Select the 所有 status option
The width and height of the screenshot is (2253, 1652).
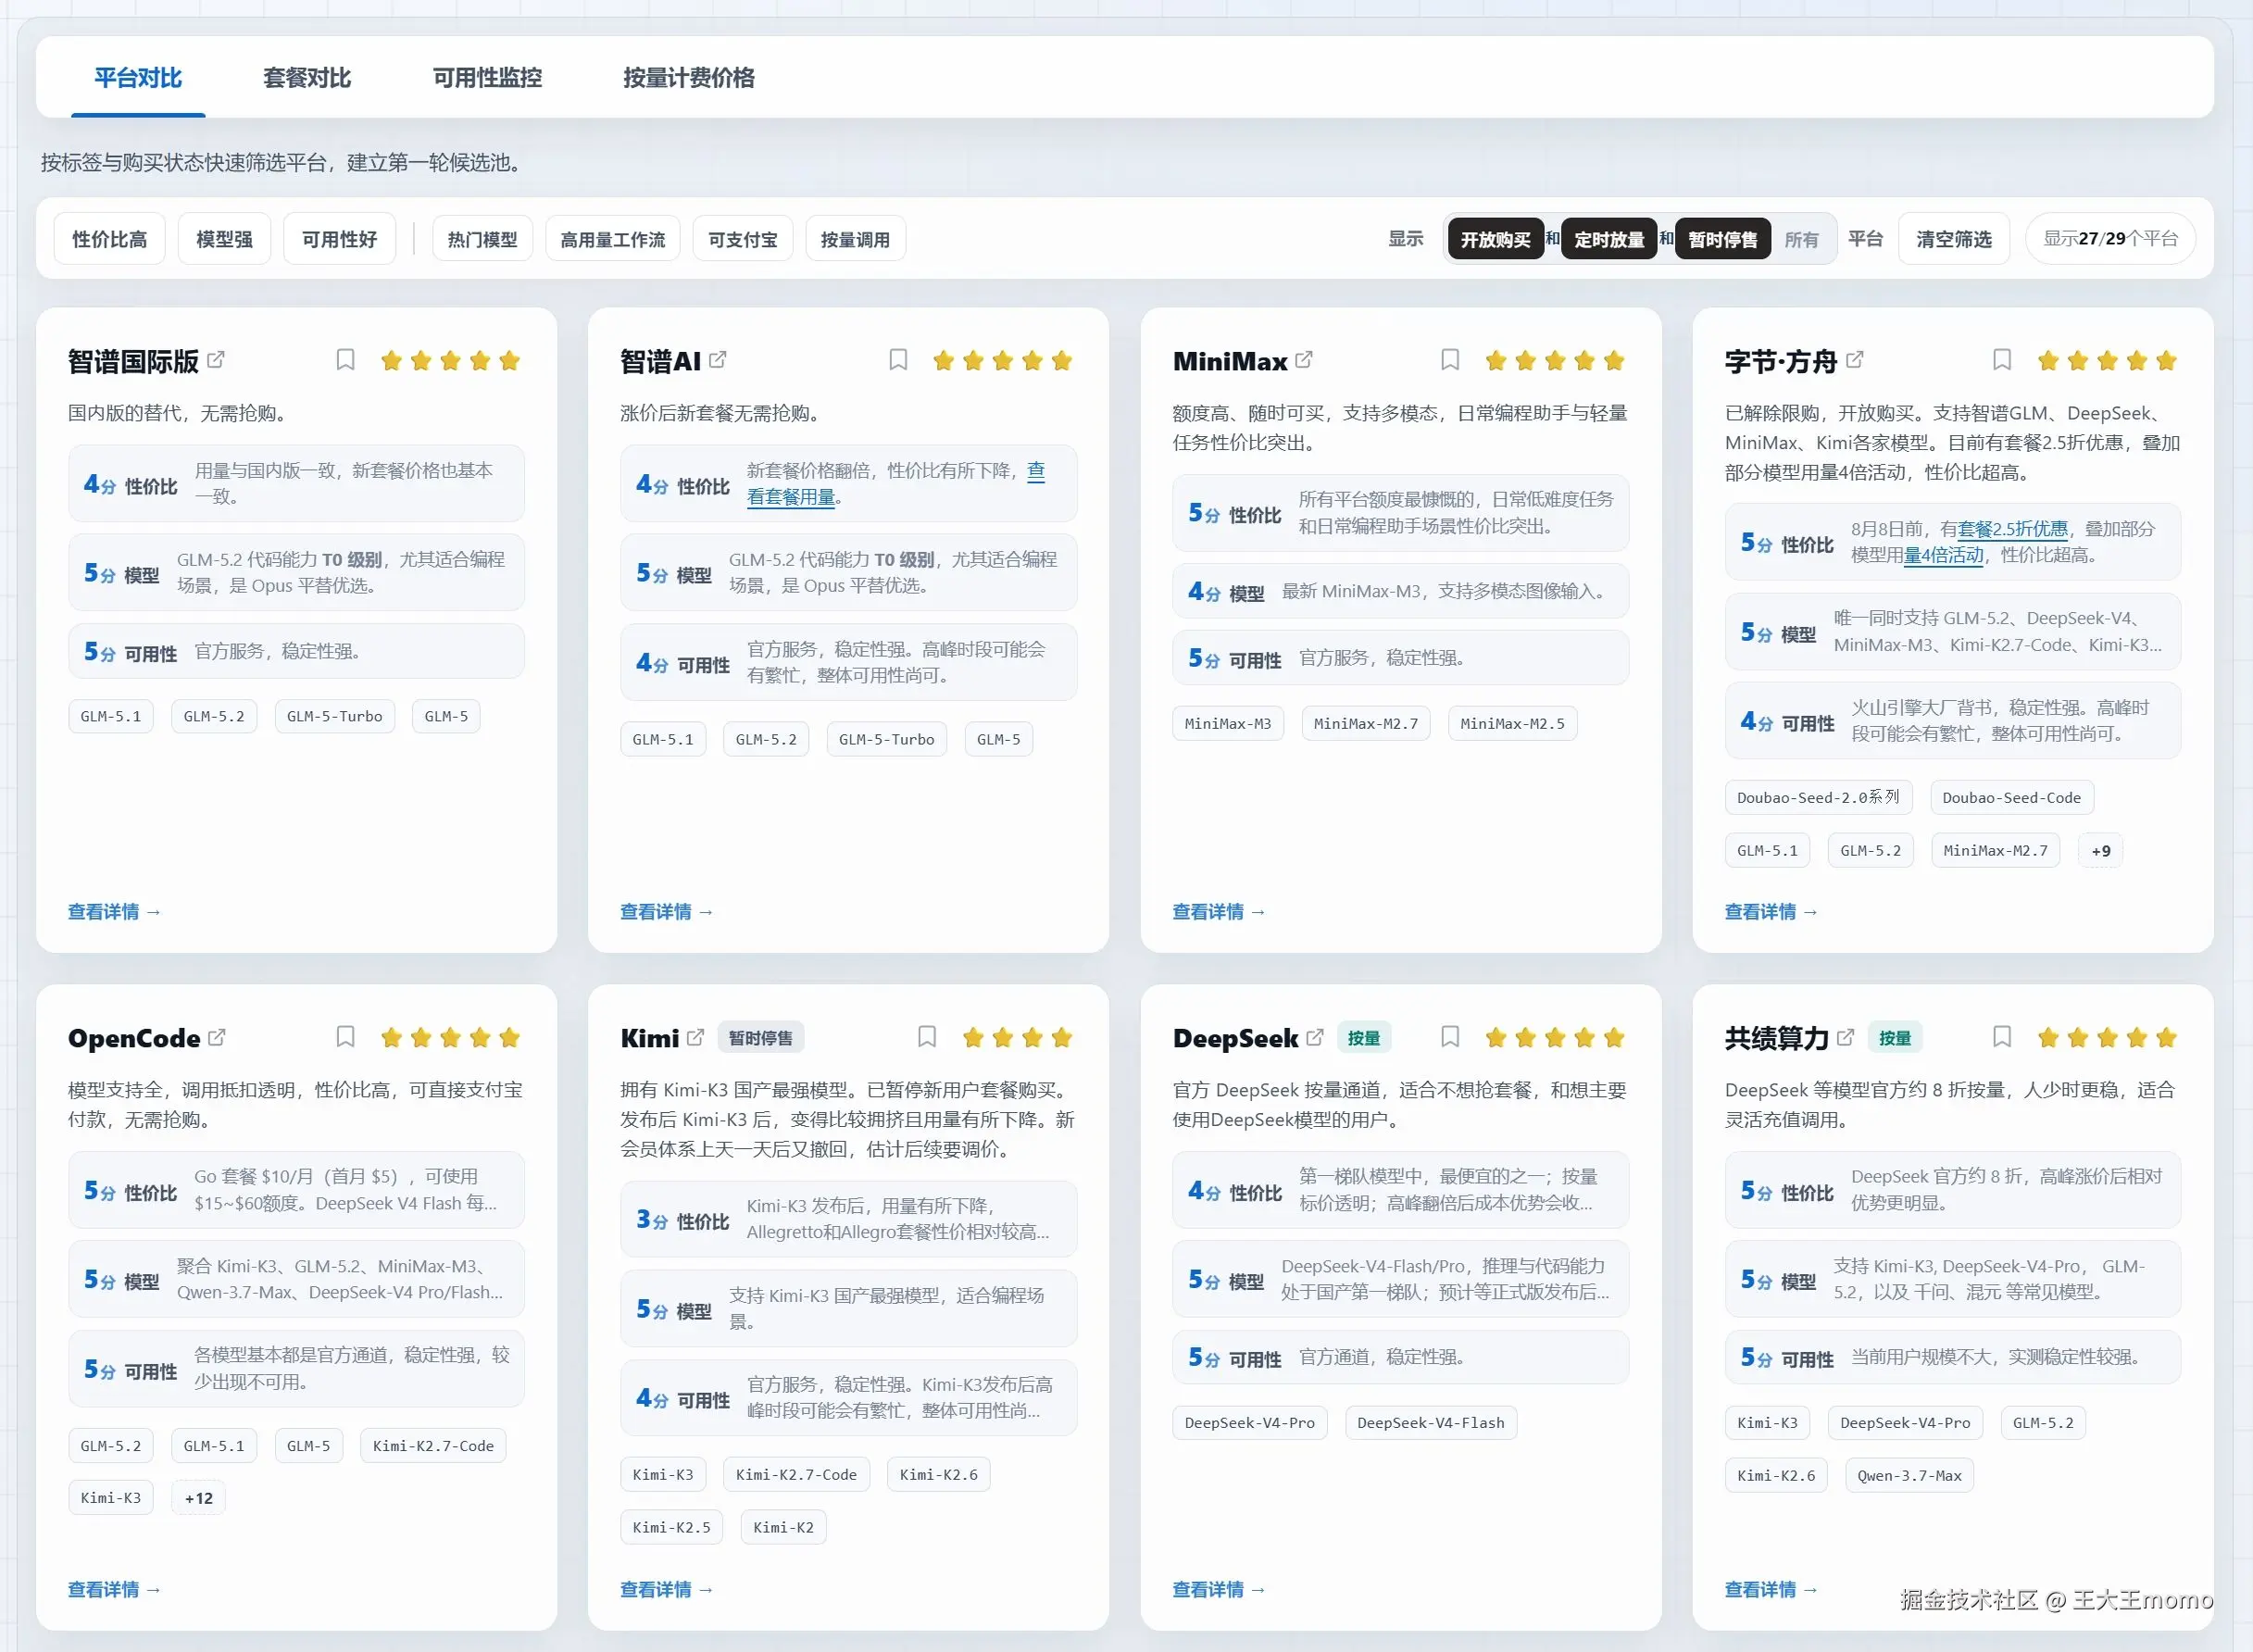pyautogui.click(x=1801, y=239)
